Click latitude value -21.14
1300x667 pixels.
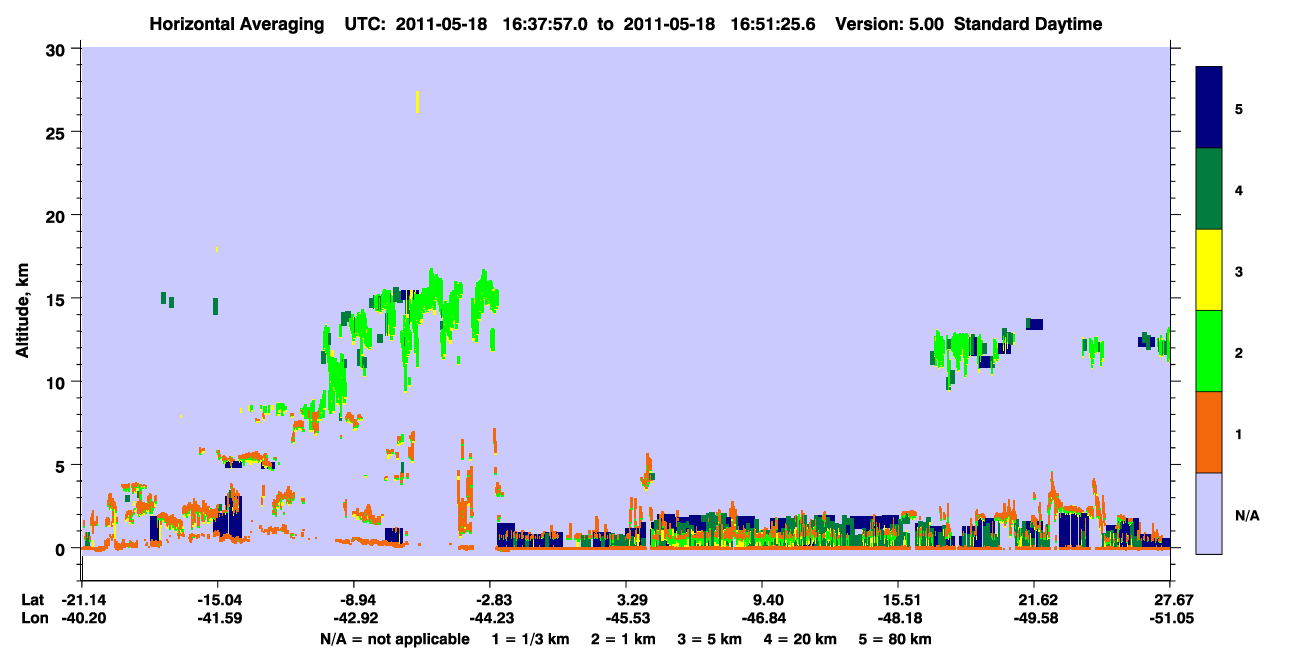pyautogui.click(x=81, y=600)
